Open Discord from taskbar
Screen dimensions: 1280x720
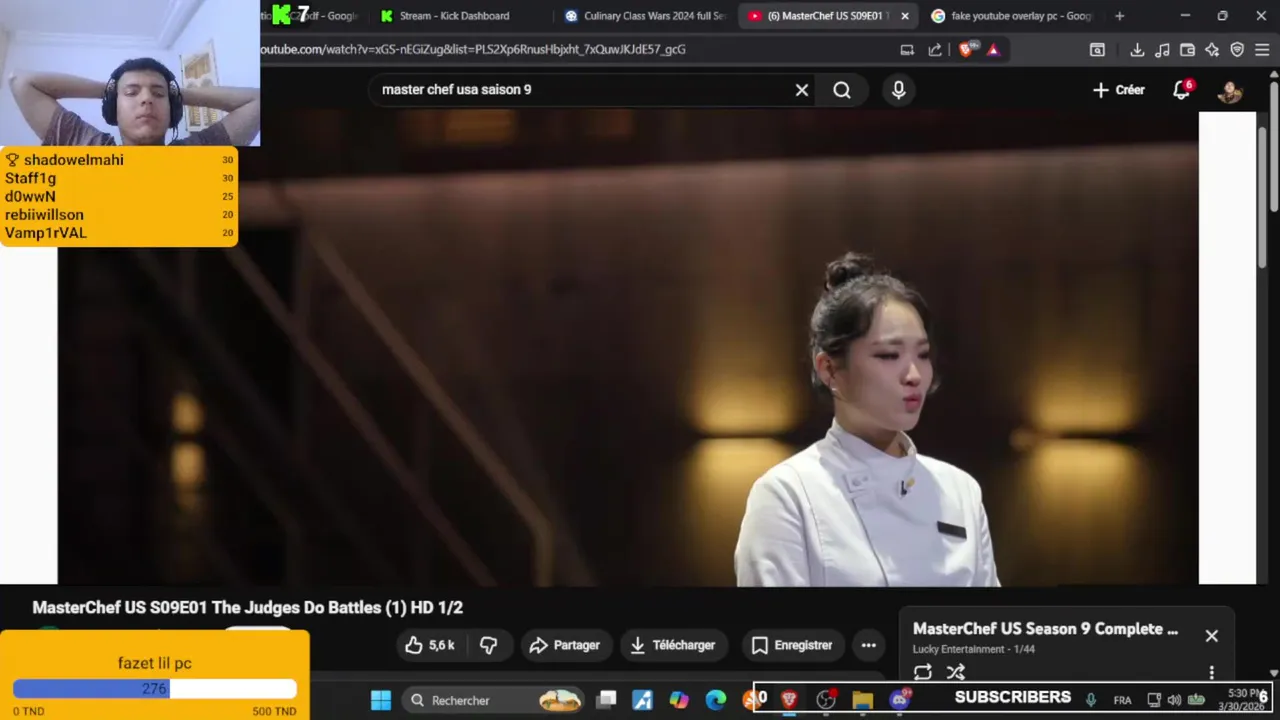[899, 700]
